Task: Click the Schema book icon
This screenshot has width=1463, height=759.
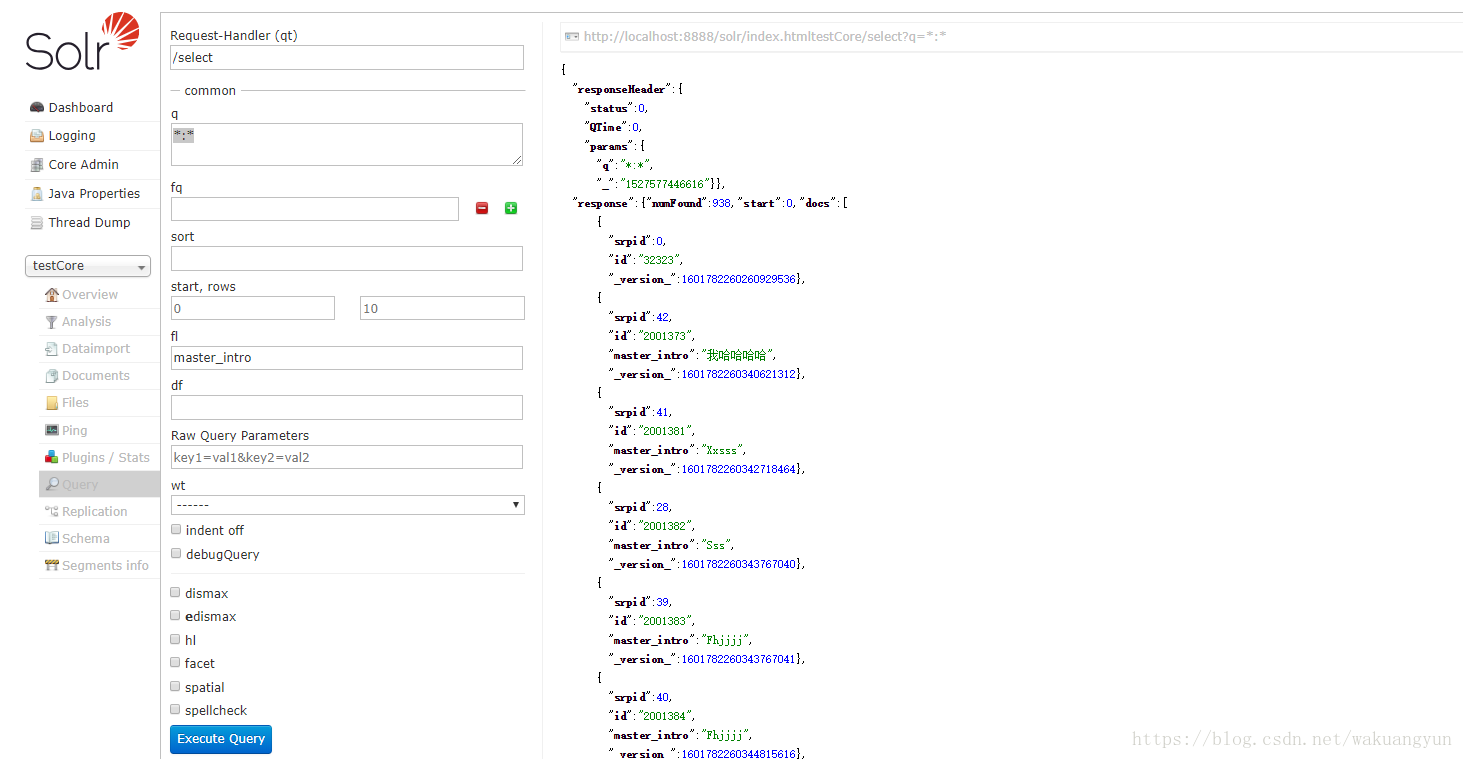Action: tap(52, 538)
